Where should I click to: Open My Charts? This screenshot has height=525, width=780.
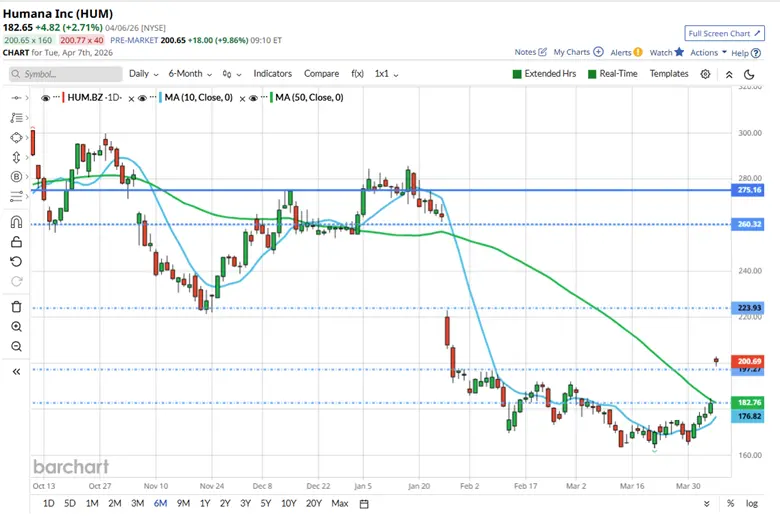[579, 52]
